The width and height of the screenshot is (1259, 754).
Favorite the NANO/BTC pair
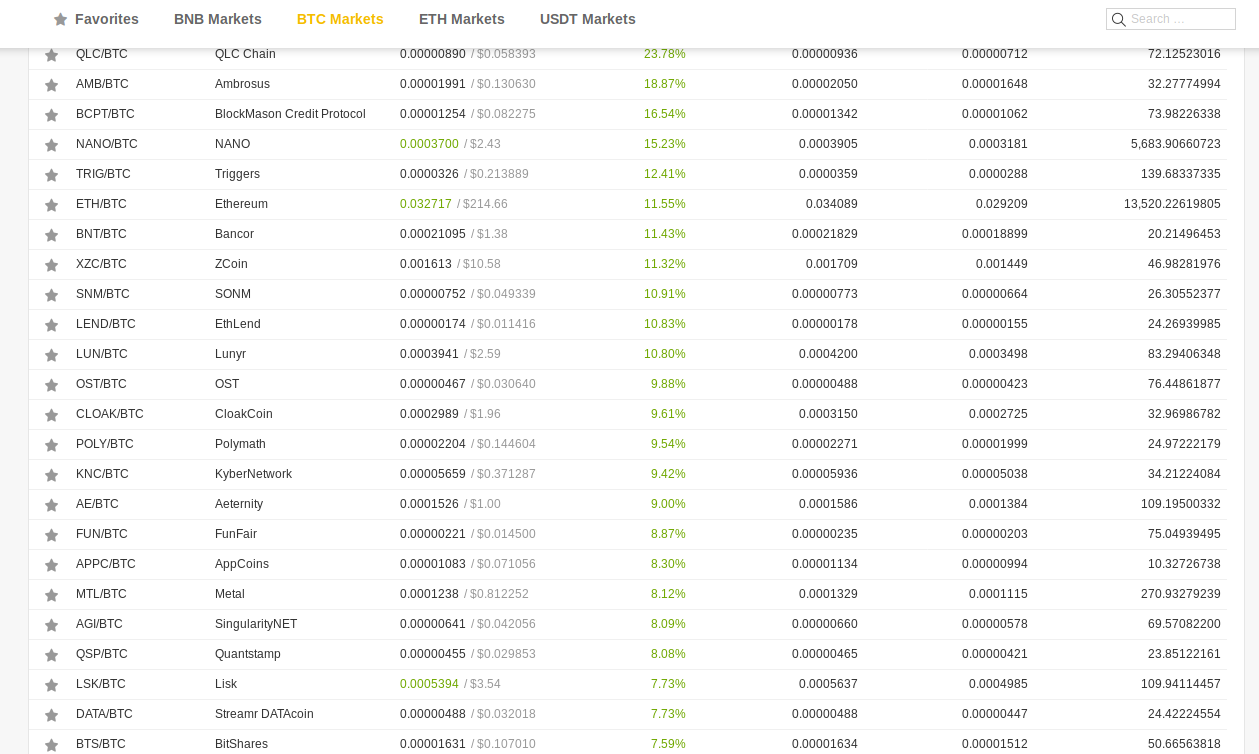point(51,145)
